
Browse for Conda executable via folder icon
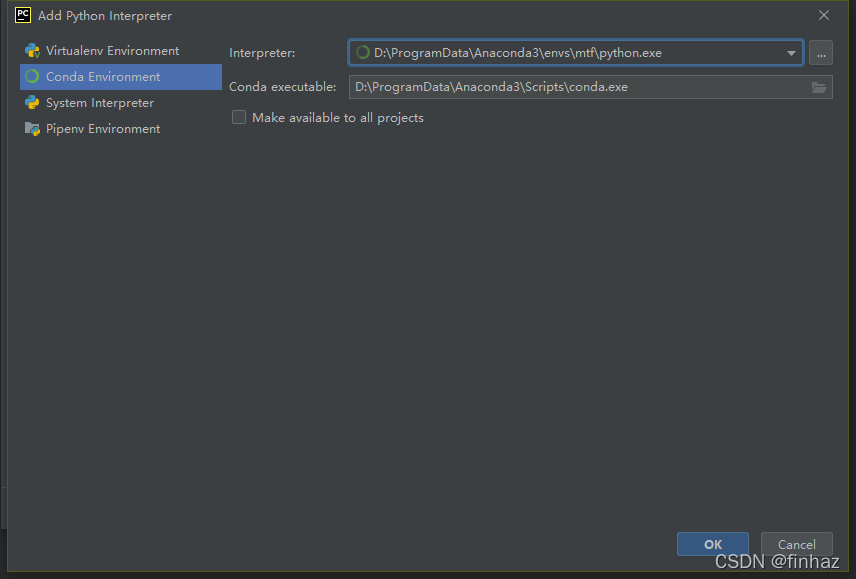pyautogui.click(x=818, y=87)
